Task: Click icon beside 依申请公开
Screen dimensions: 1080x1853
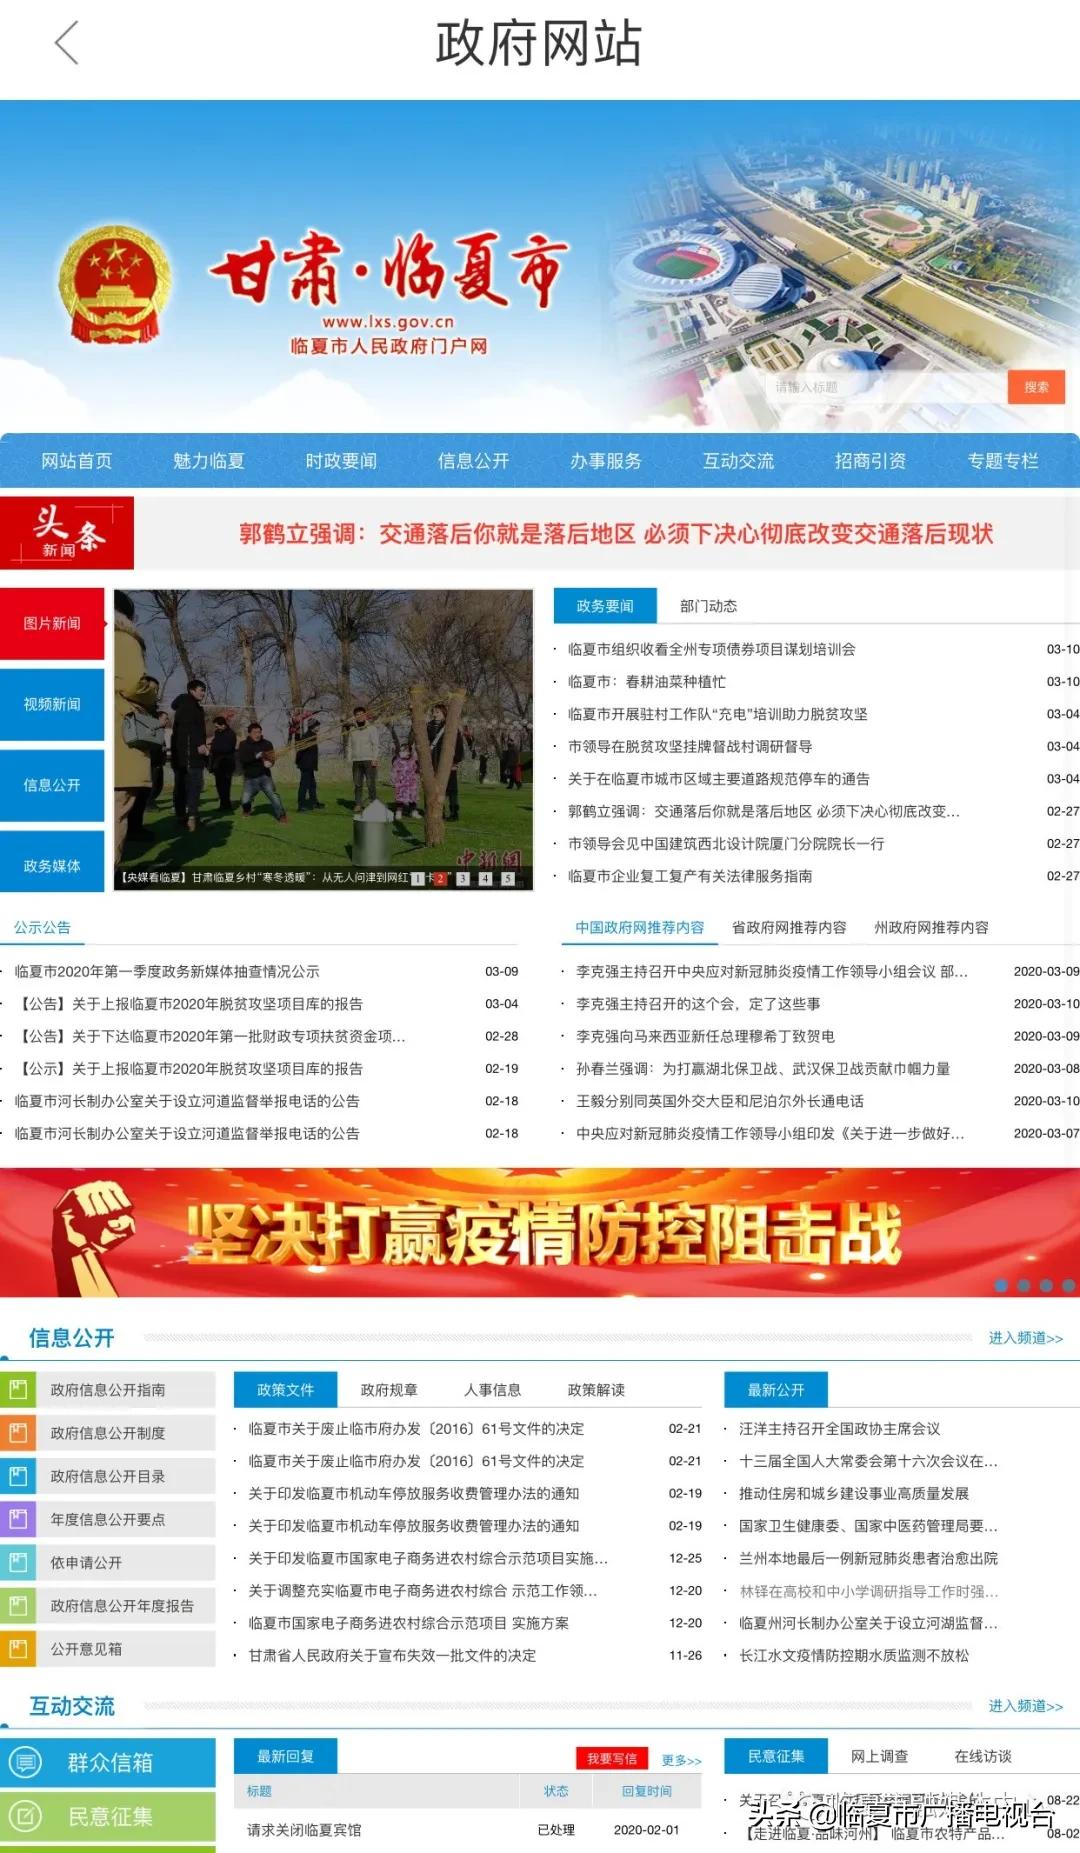Action: pos(17,1562)
